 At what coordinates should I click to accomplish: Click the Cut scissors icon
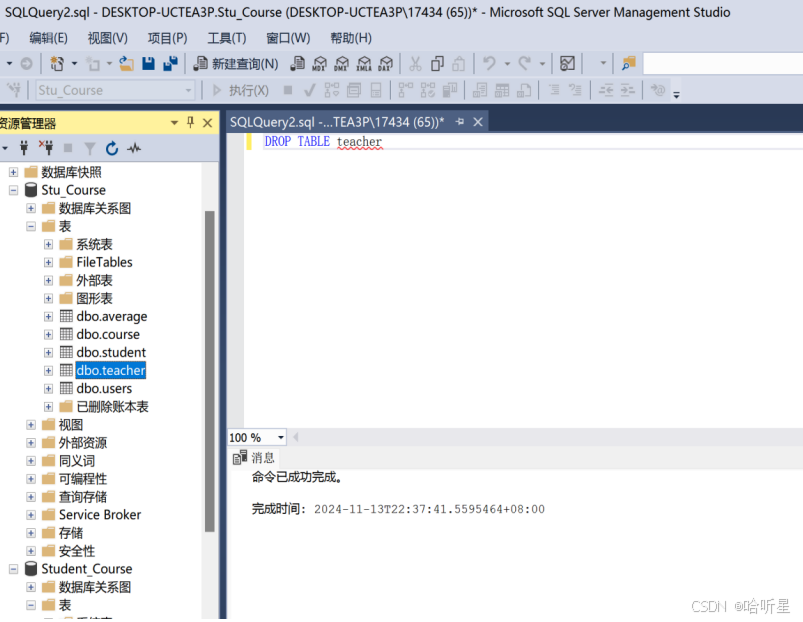tap(415, 63)
